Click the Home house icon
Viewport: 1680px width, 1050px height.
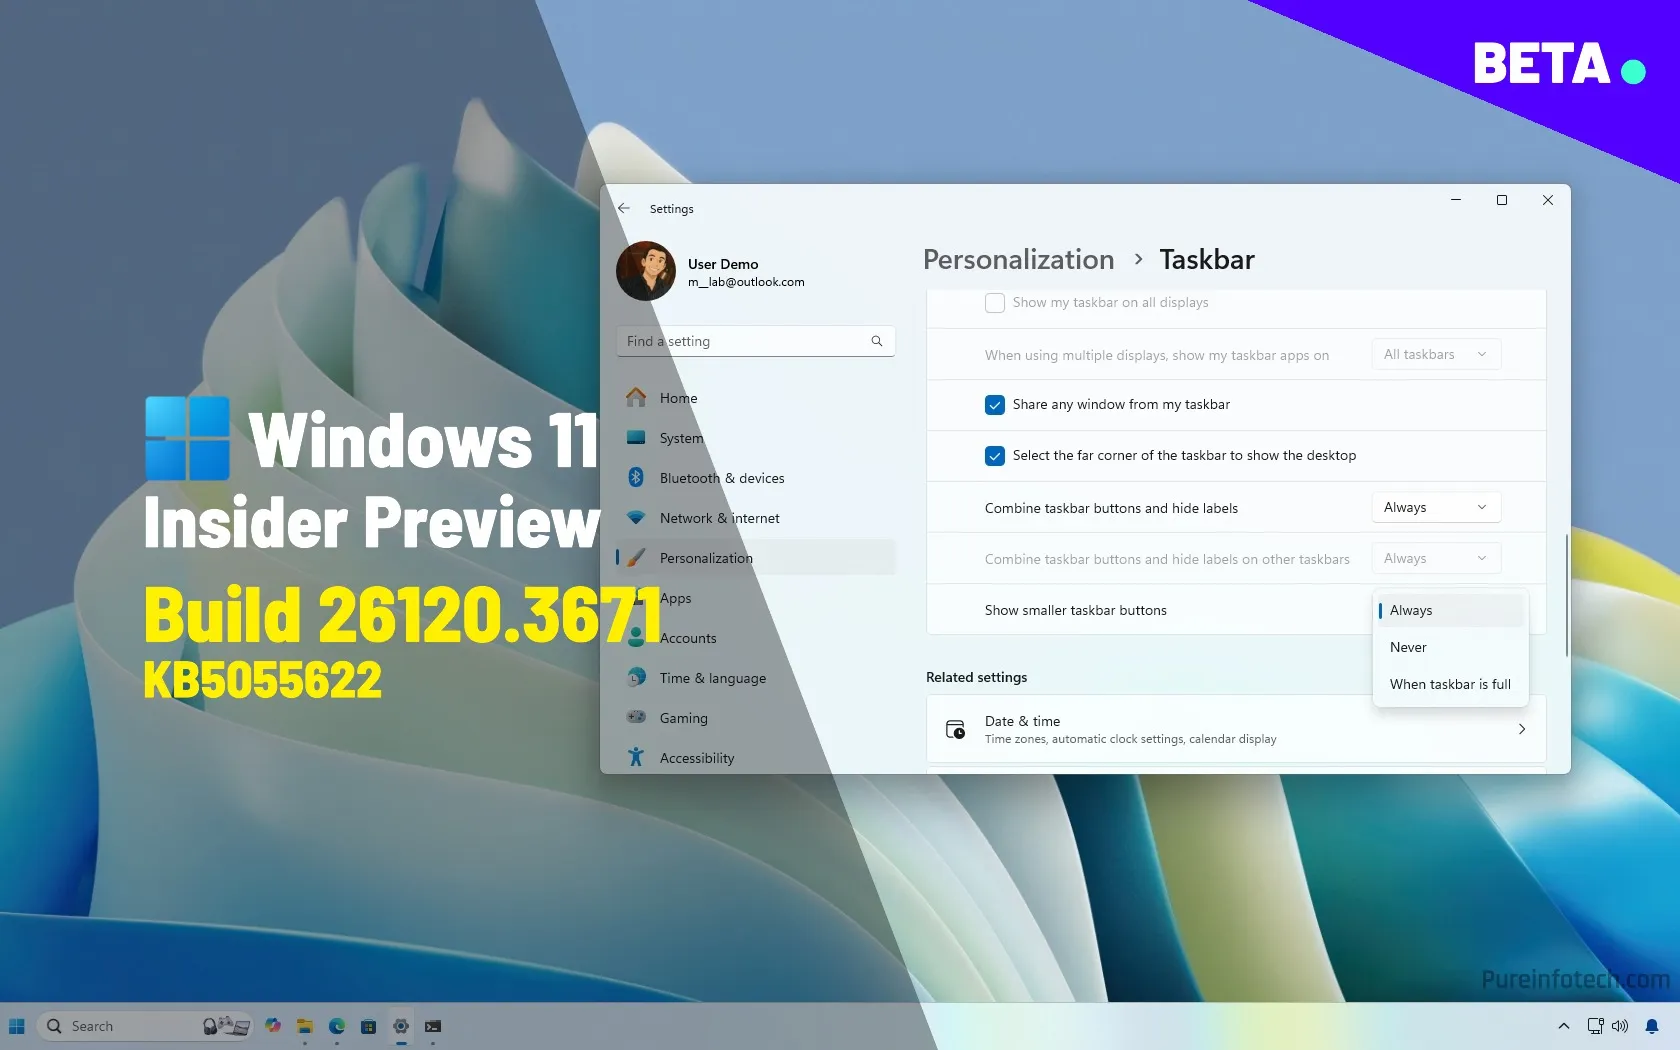pyautogui.click(x=636, y=397)
